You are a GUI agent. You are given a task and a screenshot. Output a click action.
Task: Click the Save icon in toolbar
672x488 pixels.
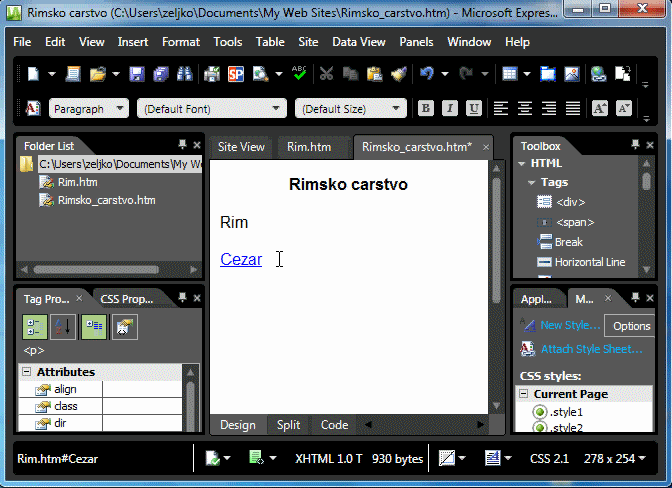click(x=136, y=74)
